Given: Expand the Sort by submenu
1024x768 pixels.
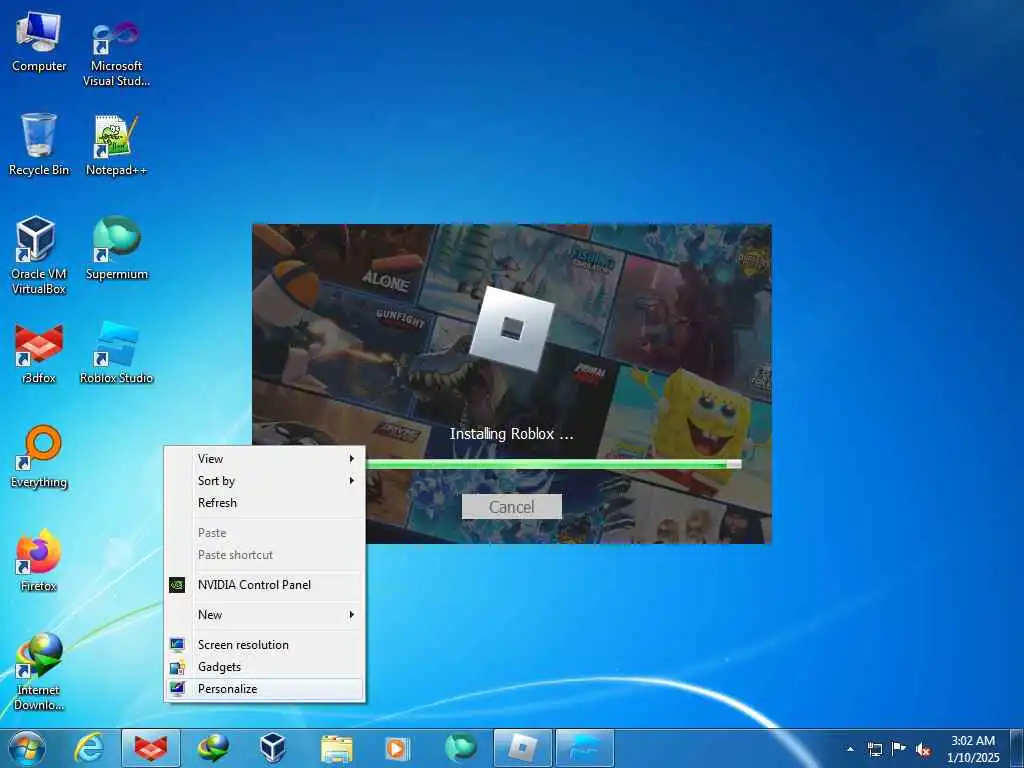Looking at the screenshot, I should (x=264, y=481).
